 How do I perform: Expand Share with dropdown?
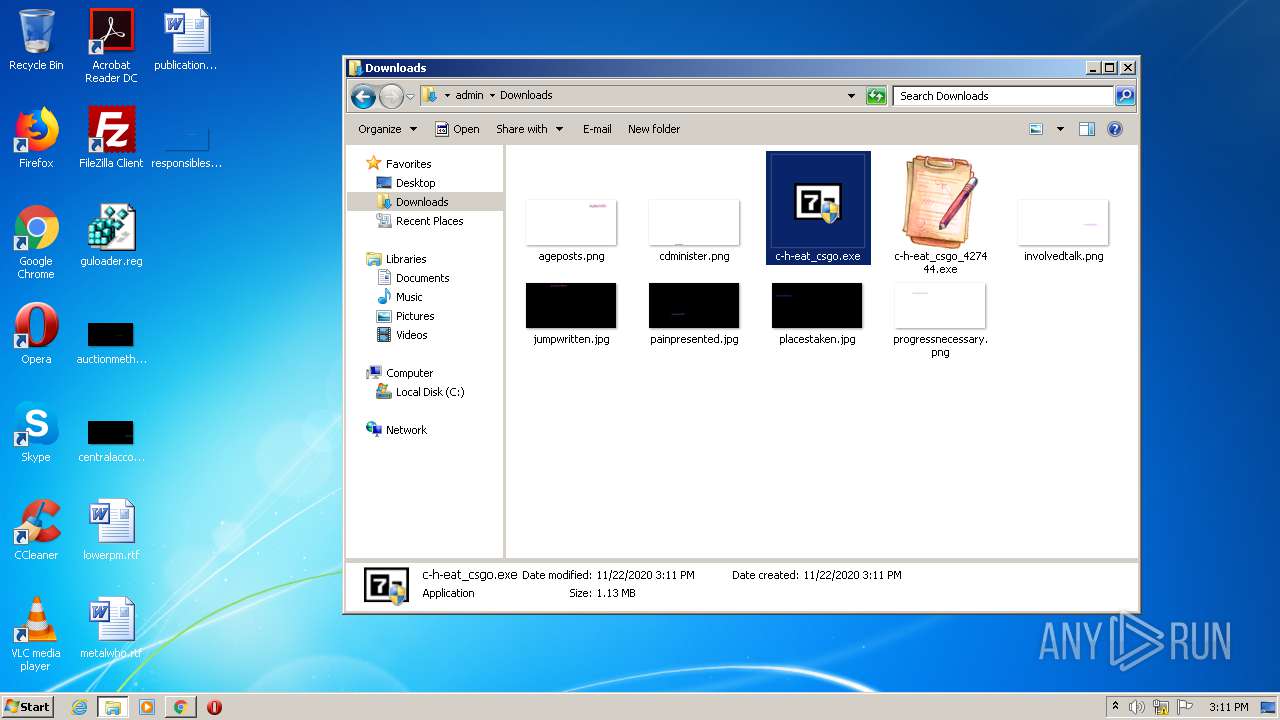[530, 129]
